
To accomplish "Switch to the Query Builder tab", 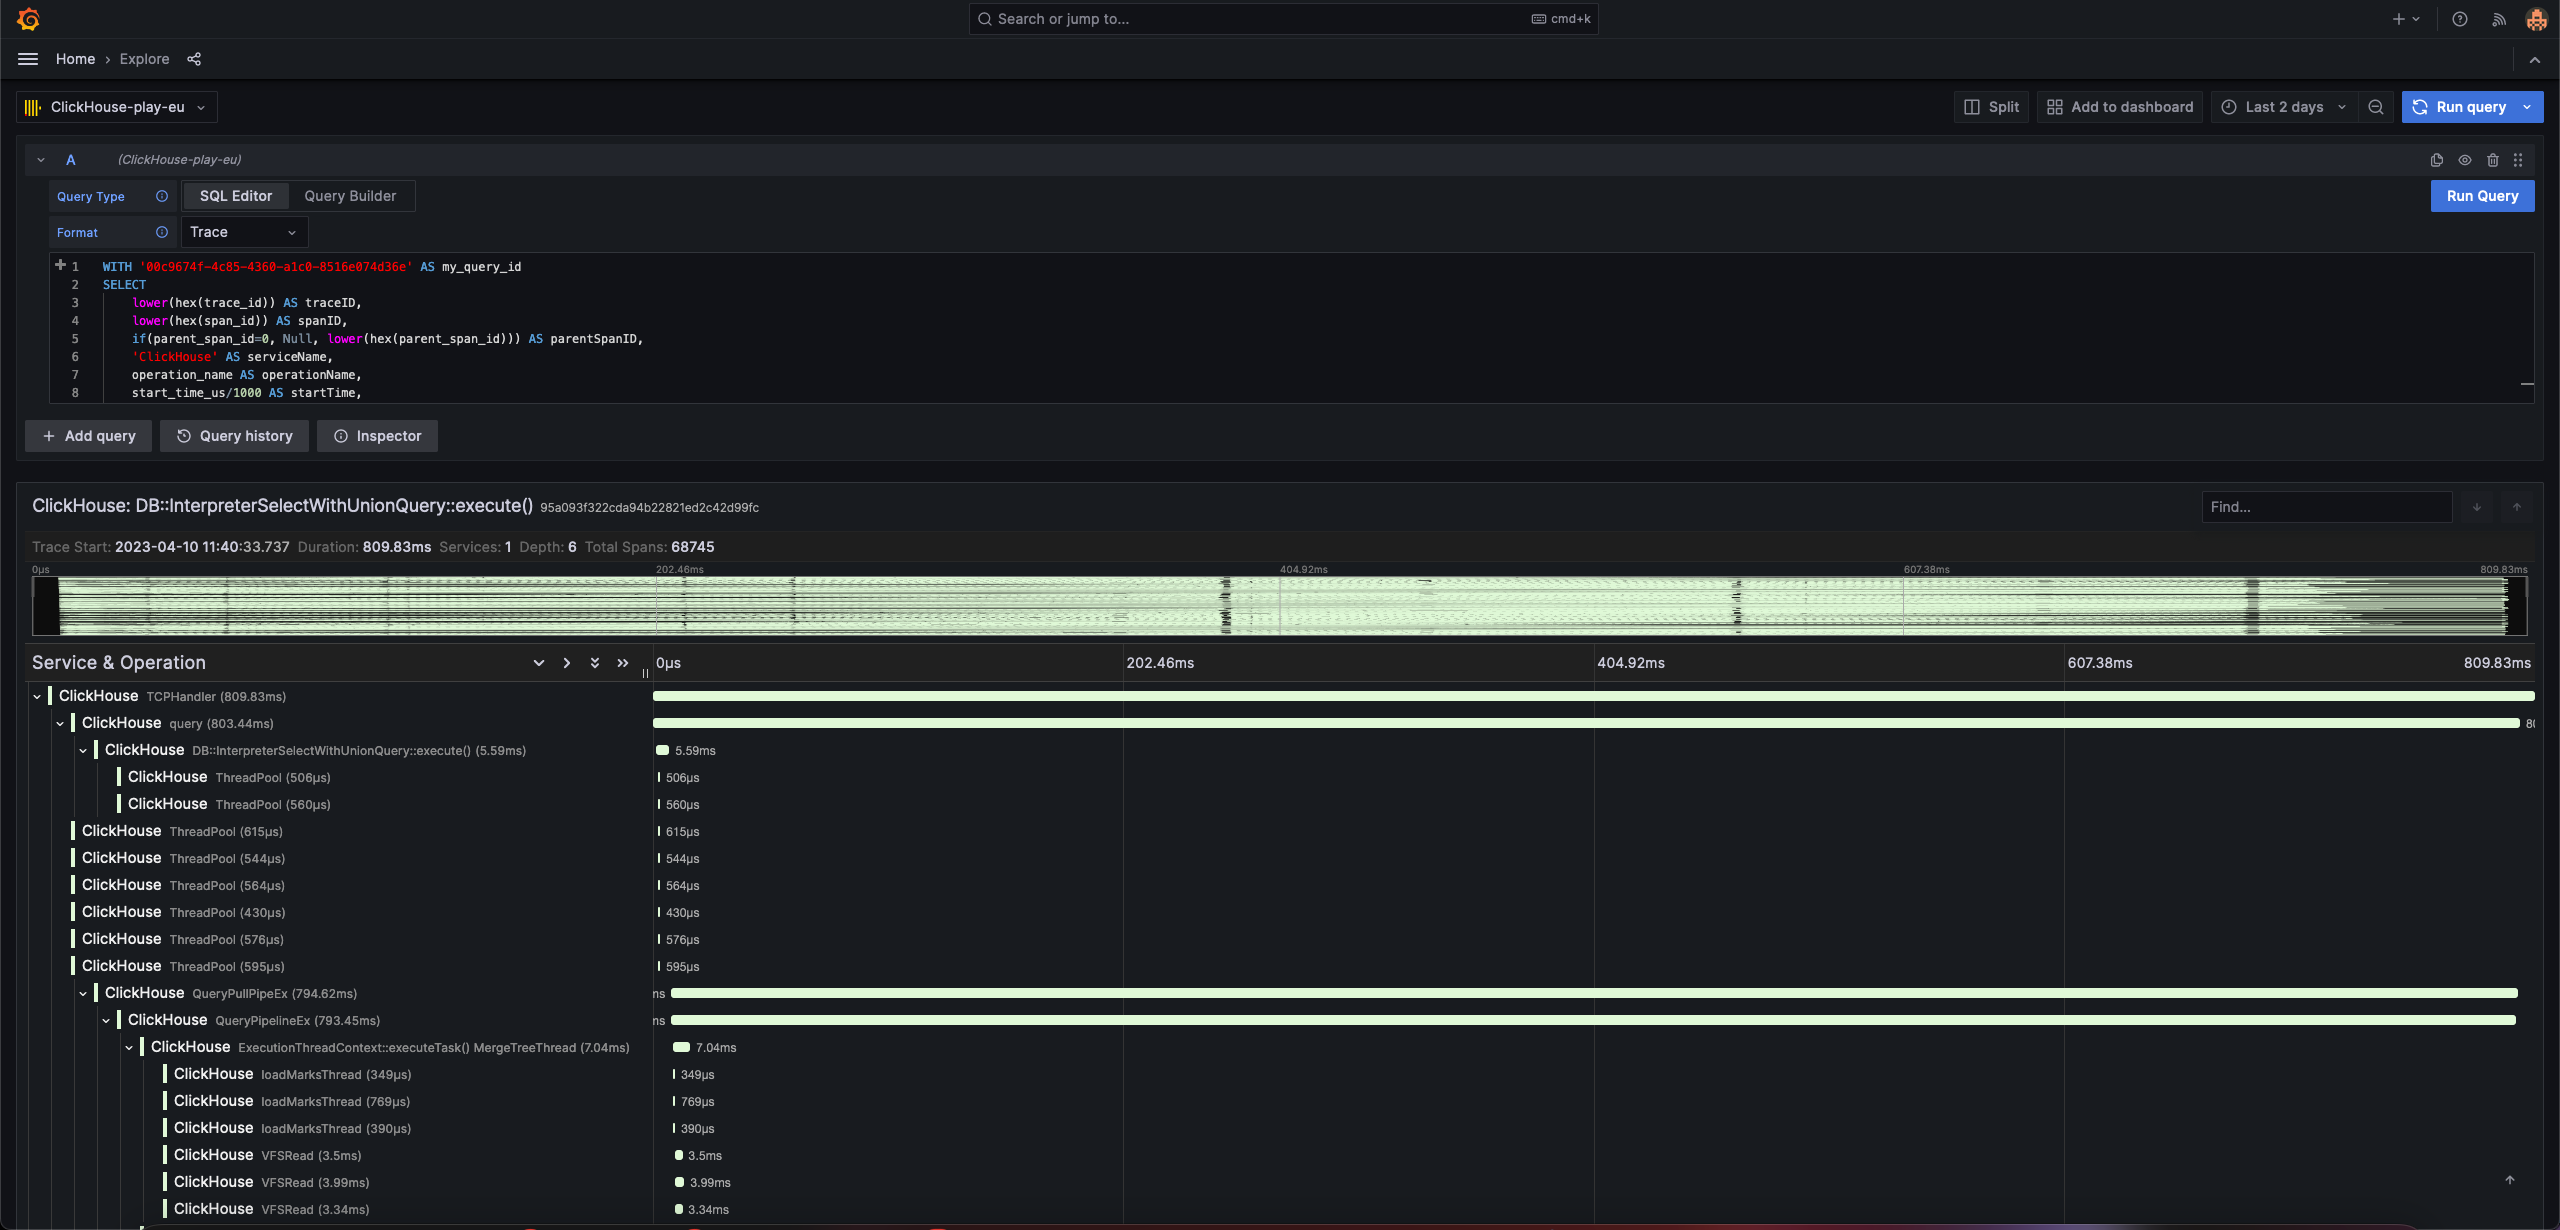I will (x=350, y=196).
